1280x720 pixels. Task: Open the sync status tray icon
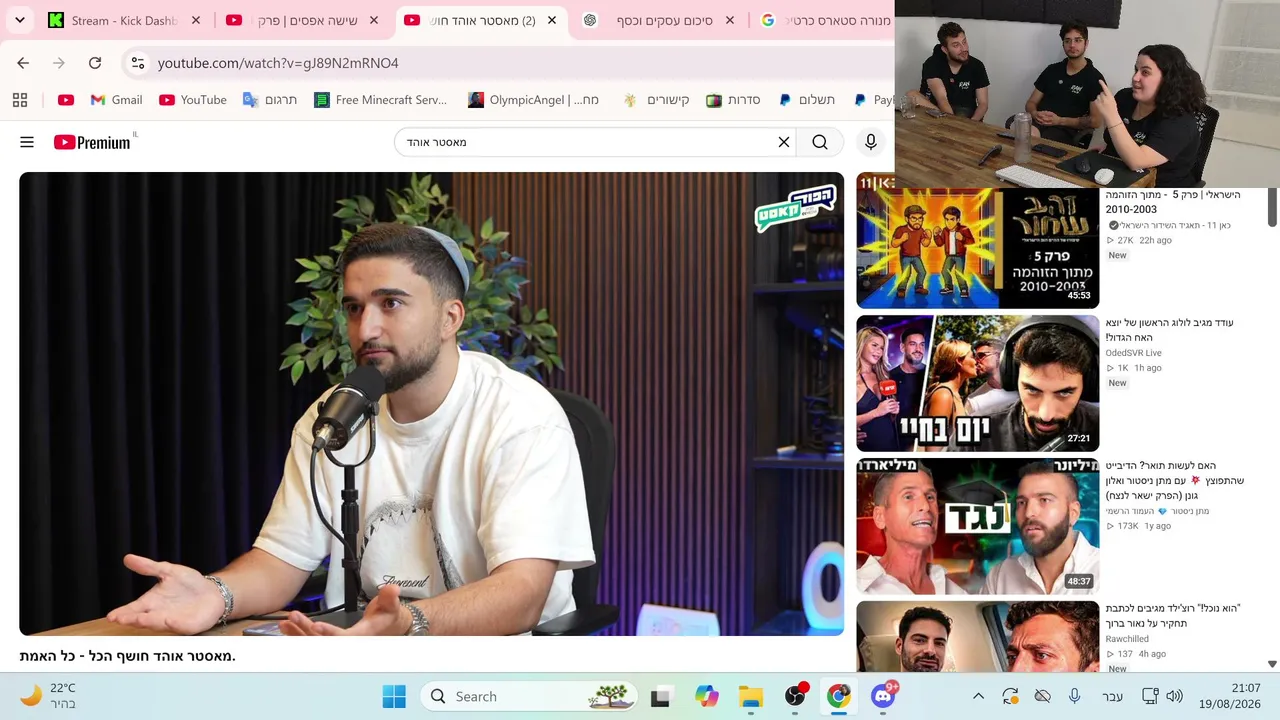[1010, 697]
